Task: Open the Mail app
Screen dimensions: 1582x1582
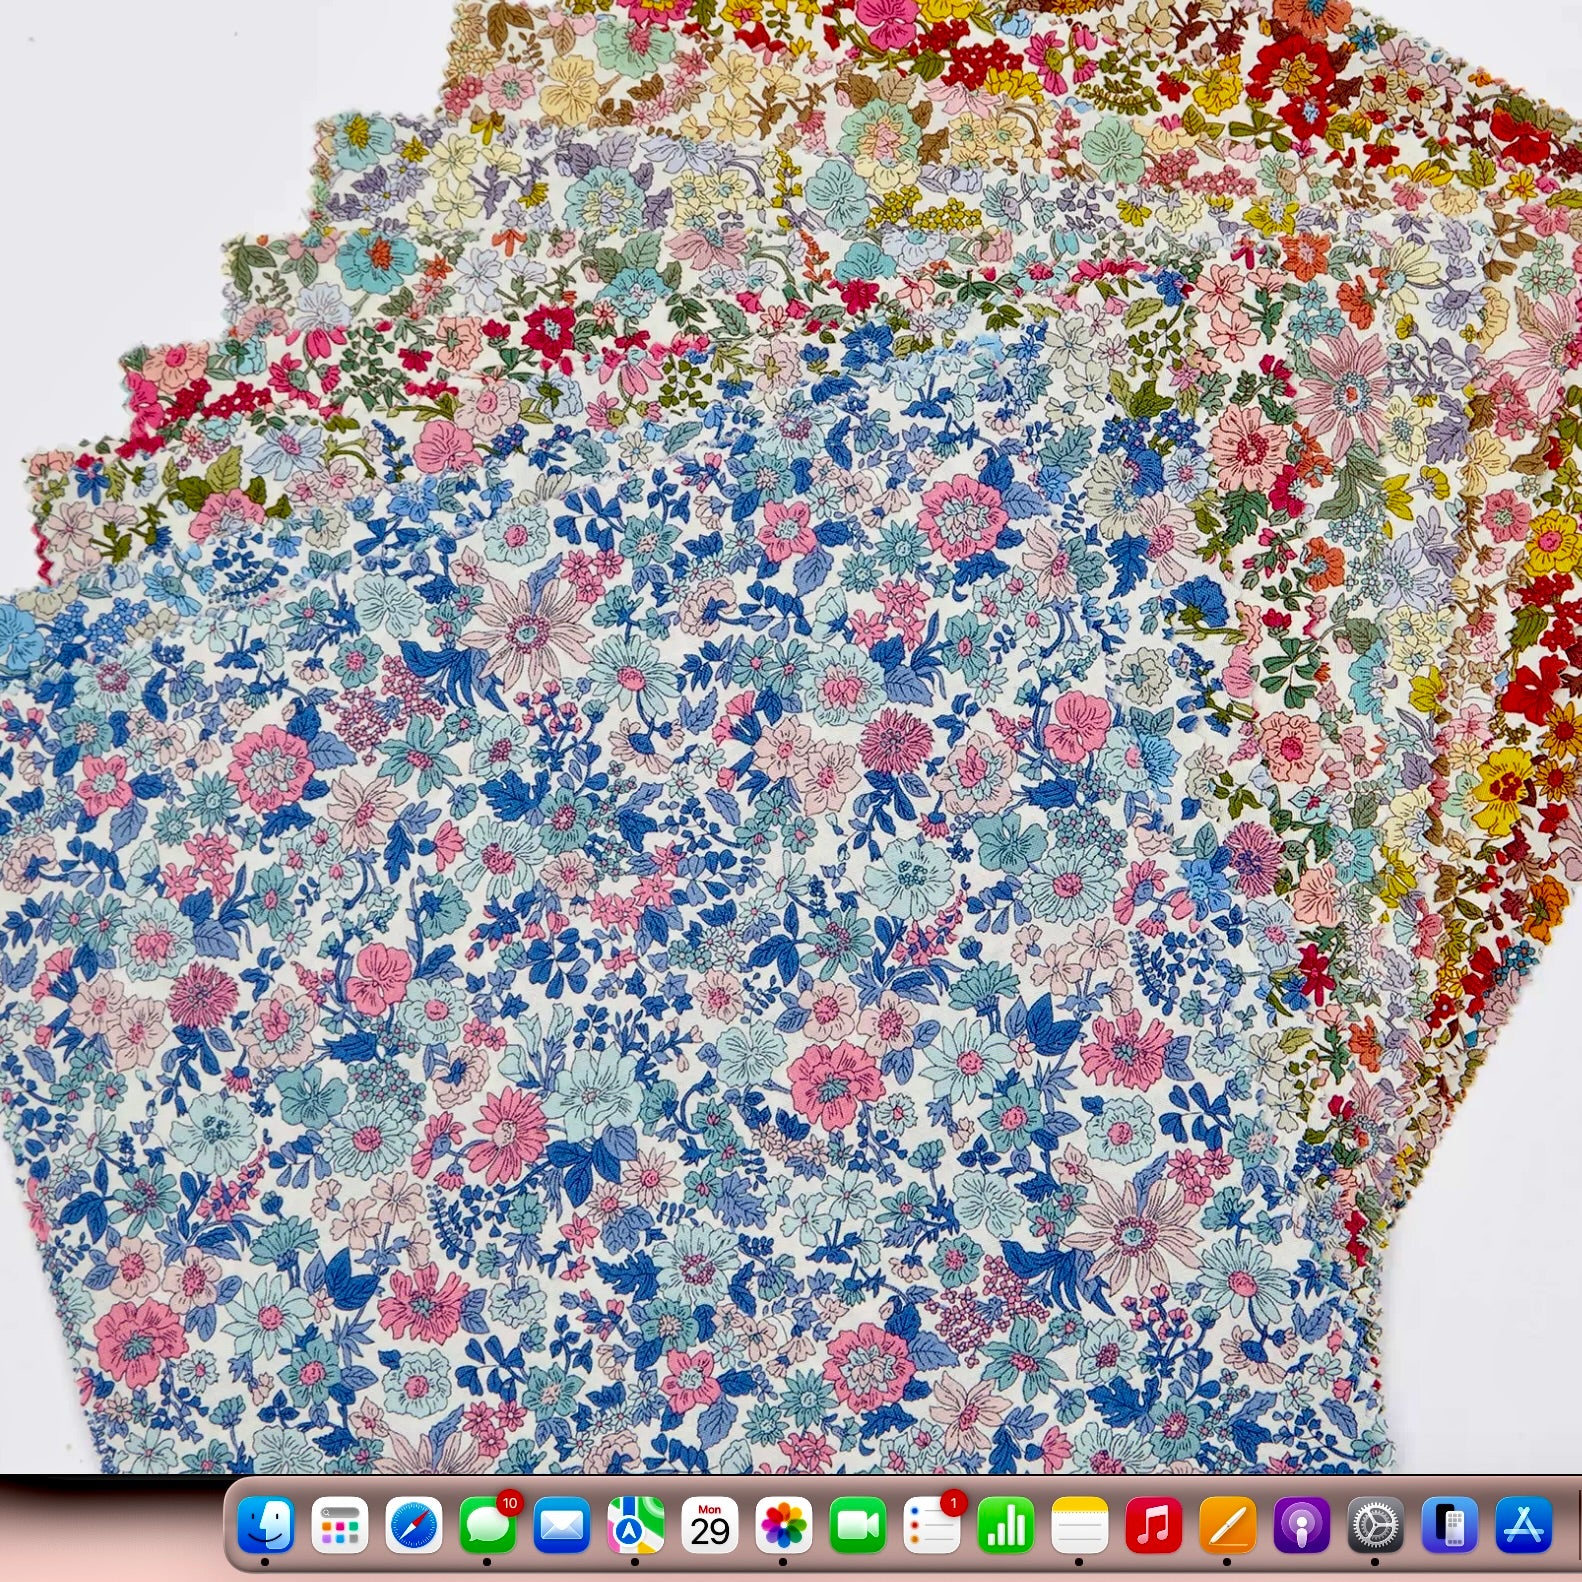Action: (562, 1525)
